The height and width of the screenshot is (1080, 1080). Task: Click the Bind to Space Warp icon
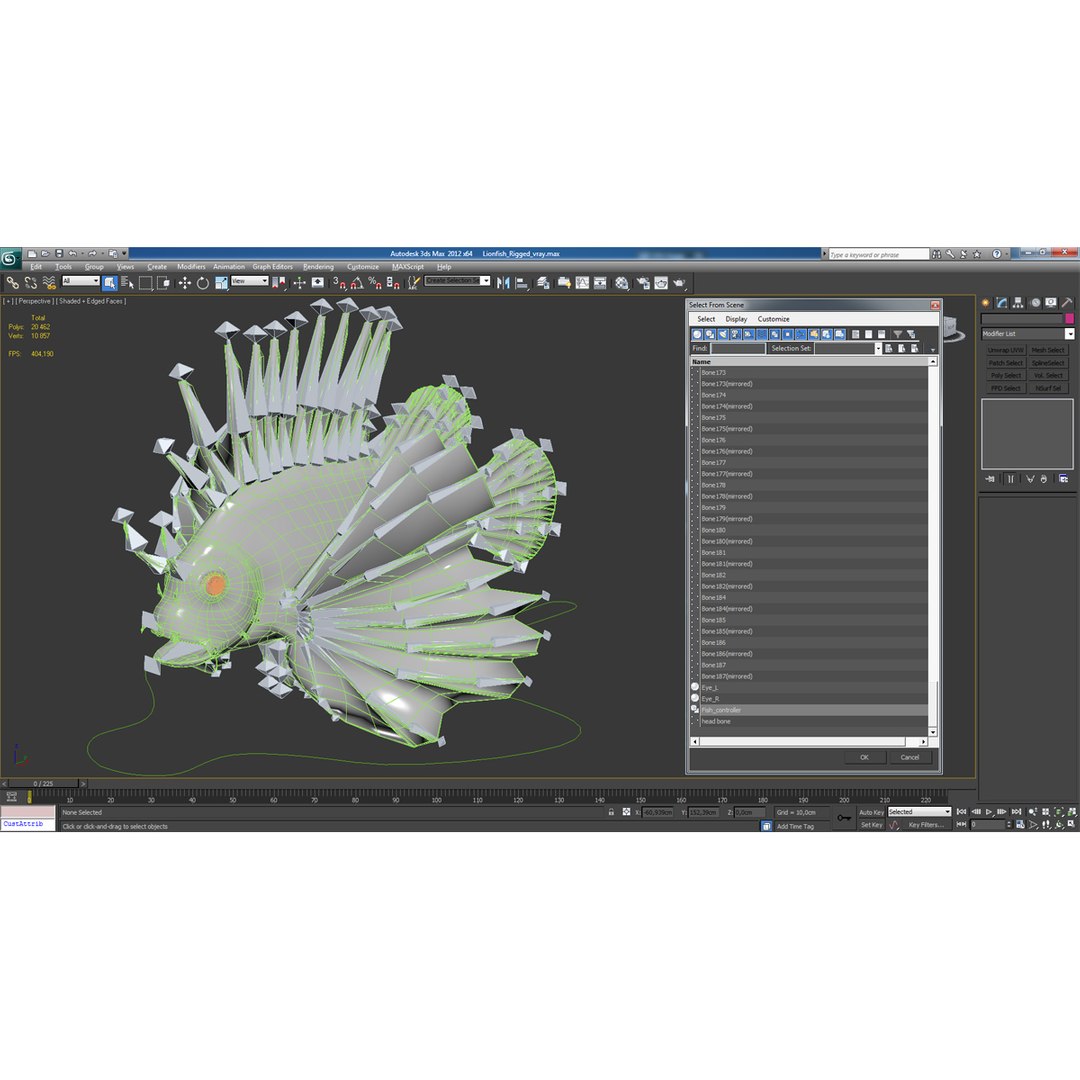coord(49,282)
